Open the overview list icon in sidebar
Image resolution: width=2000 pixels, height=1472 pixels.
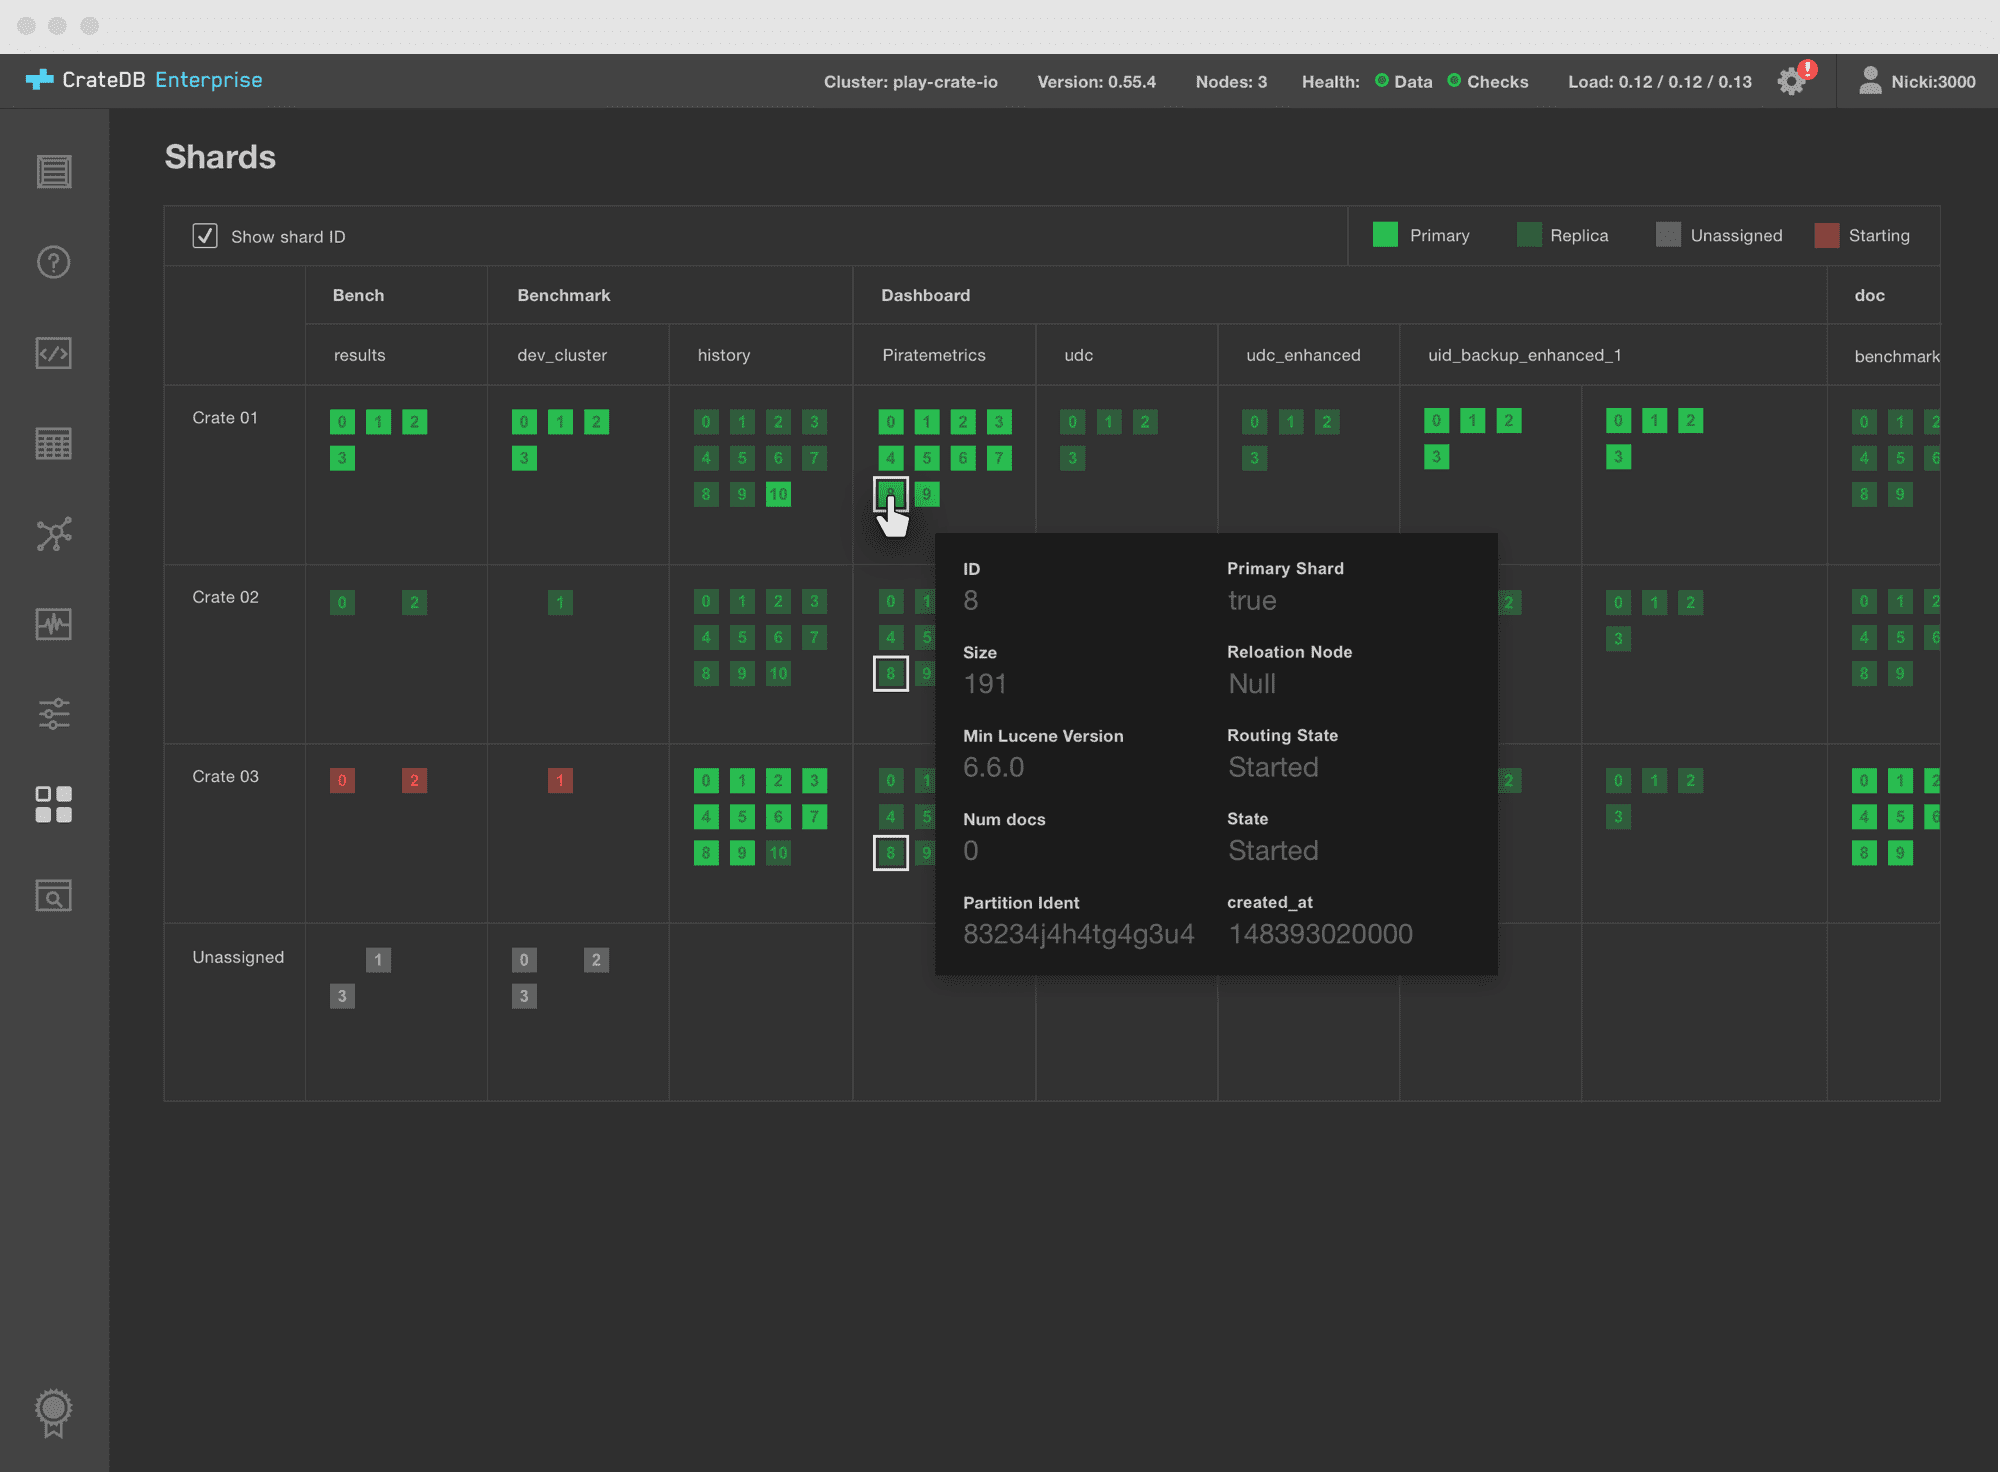pos(54,172)
